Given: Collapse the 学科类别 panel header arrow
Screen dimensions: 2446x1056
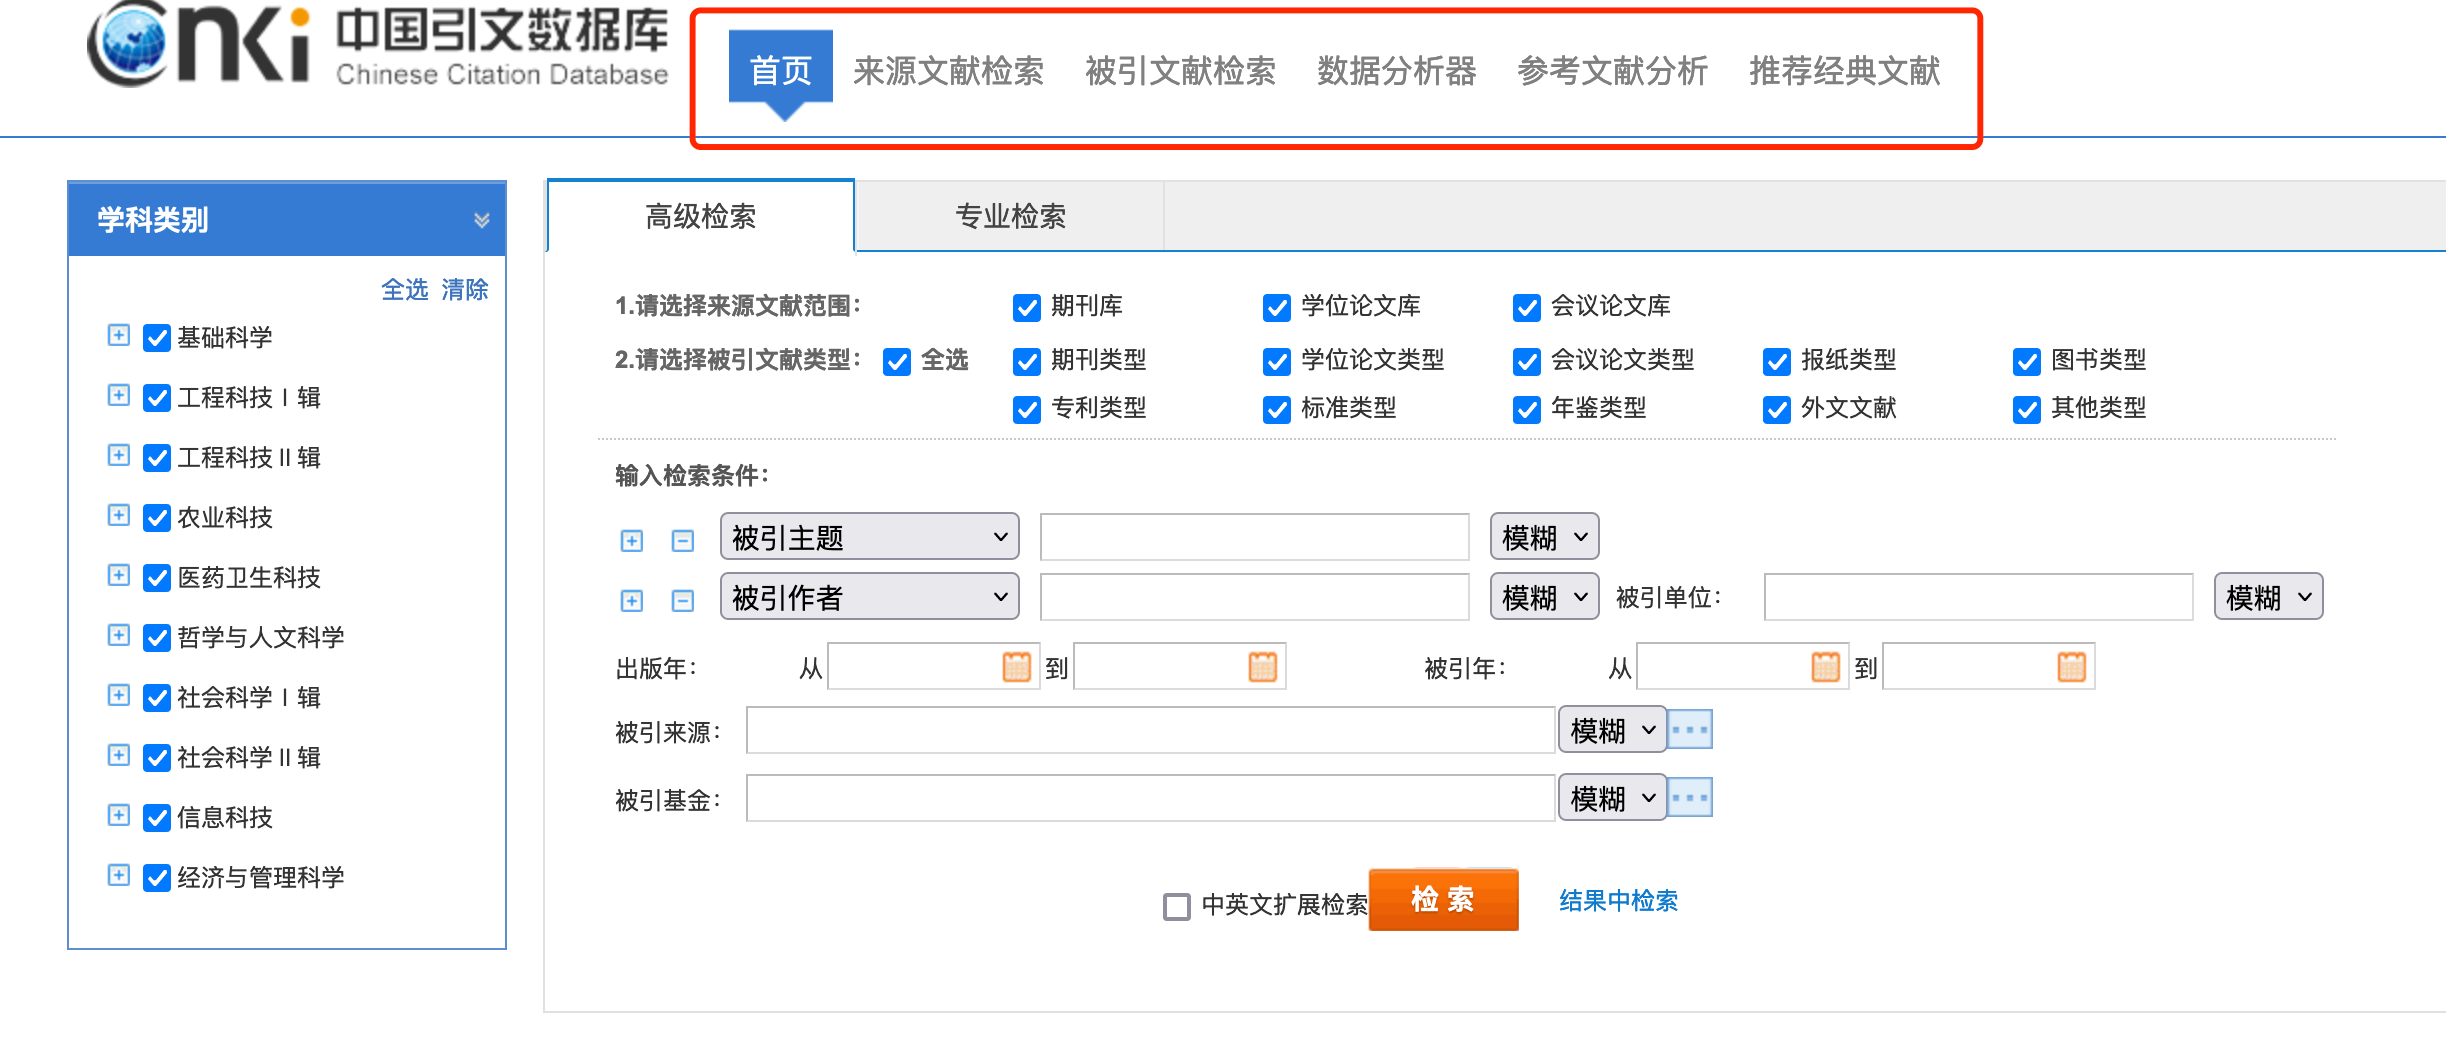Looking at the screenshot, I should coord(481,220).
